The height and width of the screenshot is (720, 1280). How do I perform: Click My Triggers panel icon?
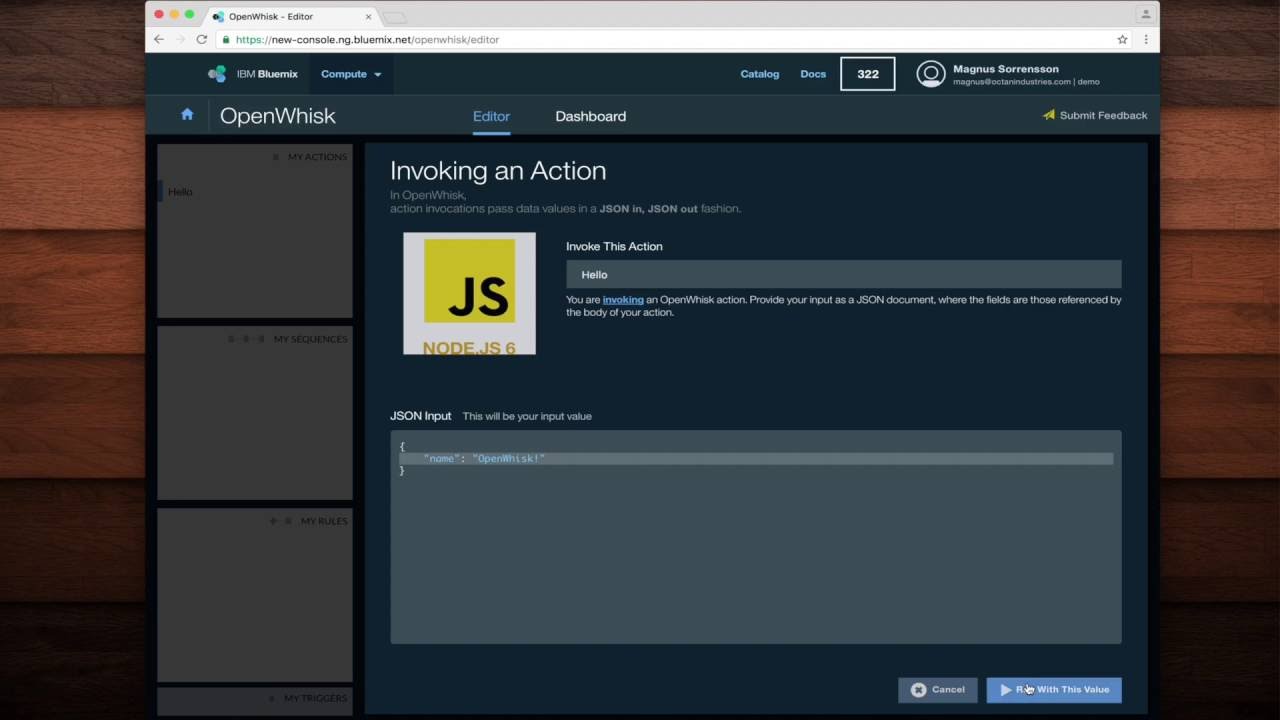(274, 698)
